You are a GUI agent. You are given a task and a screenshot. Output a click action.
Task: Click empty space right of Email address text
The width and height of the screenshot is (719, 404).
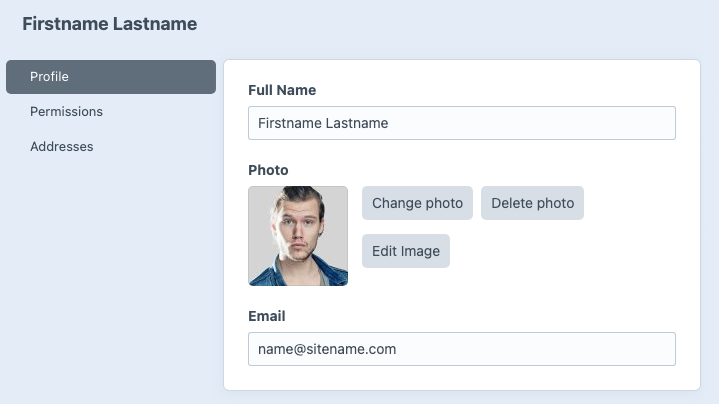click(540, 349)
